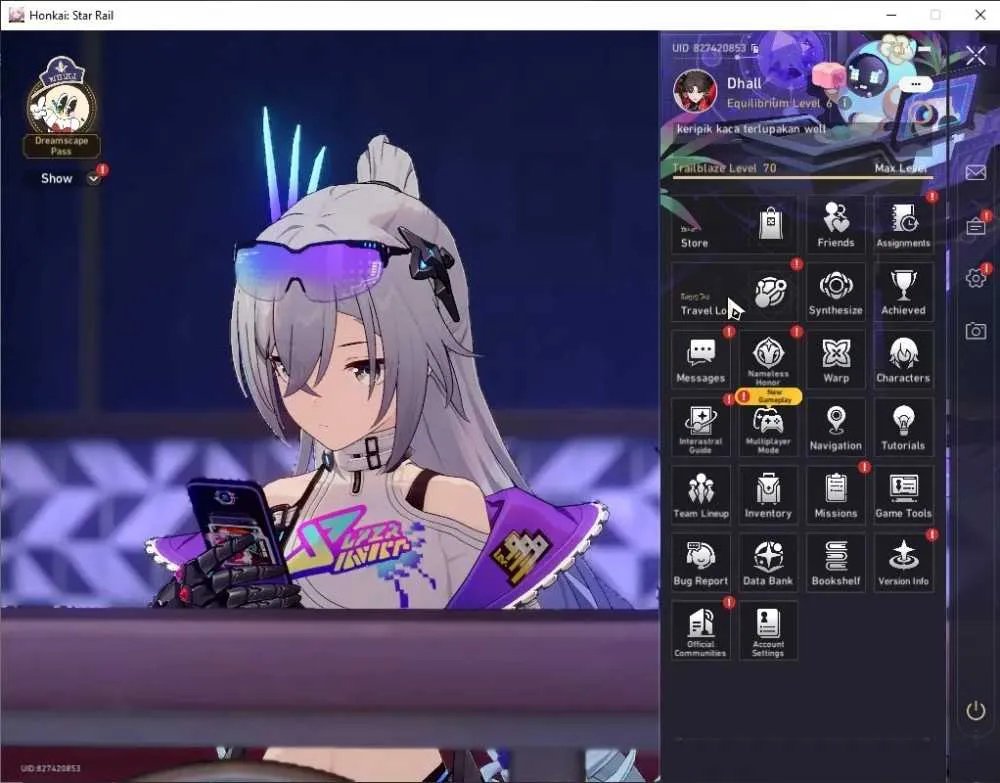Screen dimensions: 1000x783
Task: Open the Team Lineup icon
Action: (x=700, y=495)
